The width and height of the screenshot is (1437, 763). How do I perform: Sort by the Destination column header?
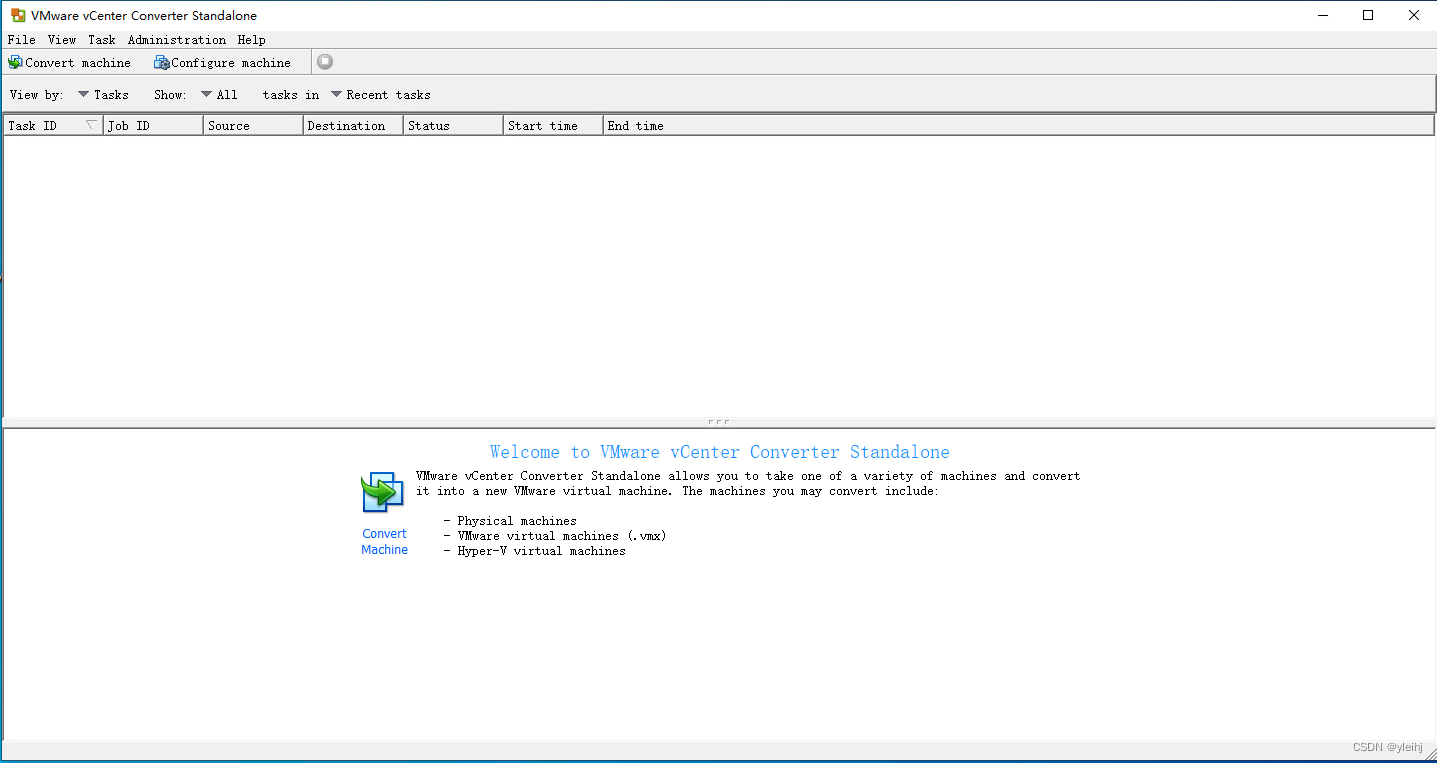point(354,126)
